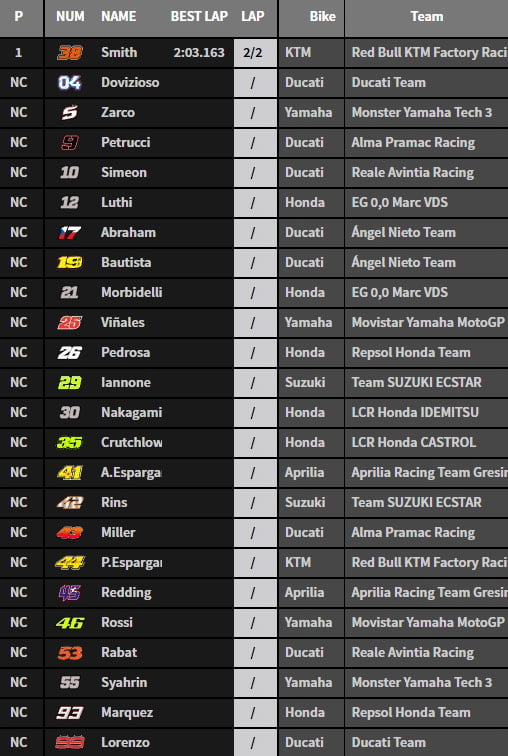Click Bautista's yellow number 19 icon
This screenshot has width=508, height=756.
click(x=70, y=262)
